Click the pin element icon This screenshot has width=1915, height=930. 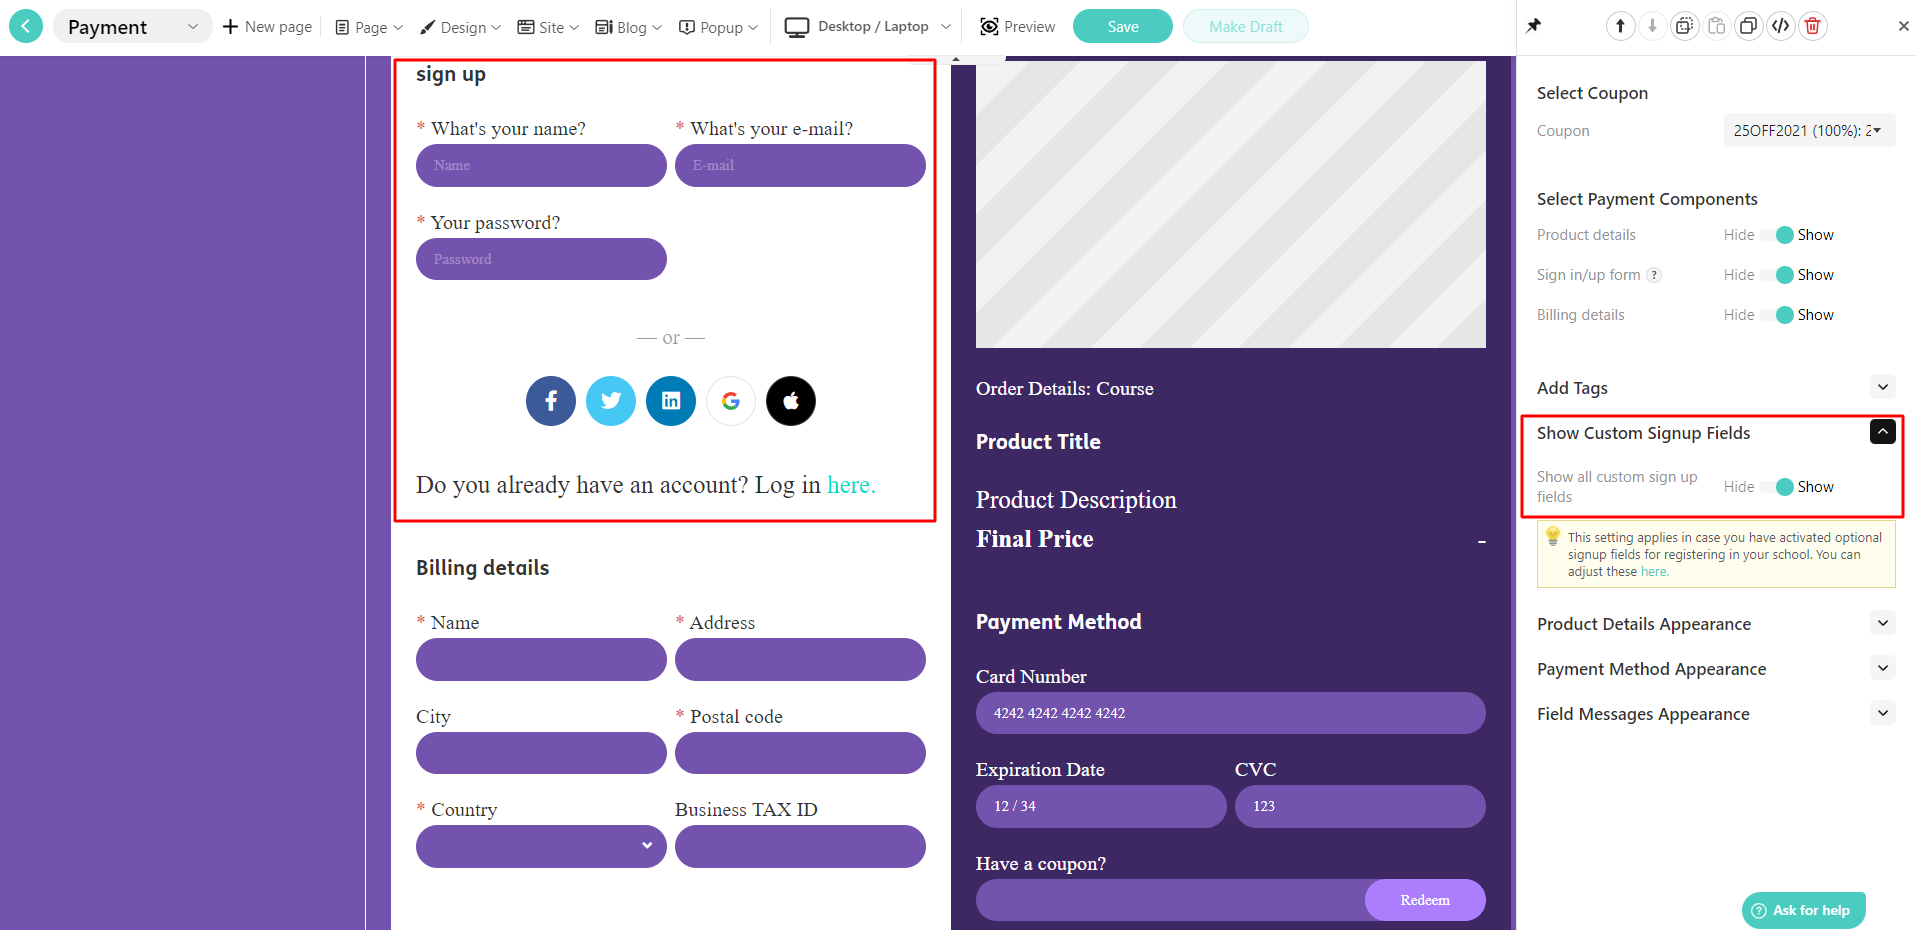click(1534, 25)
